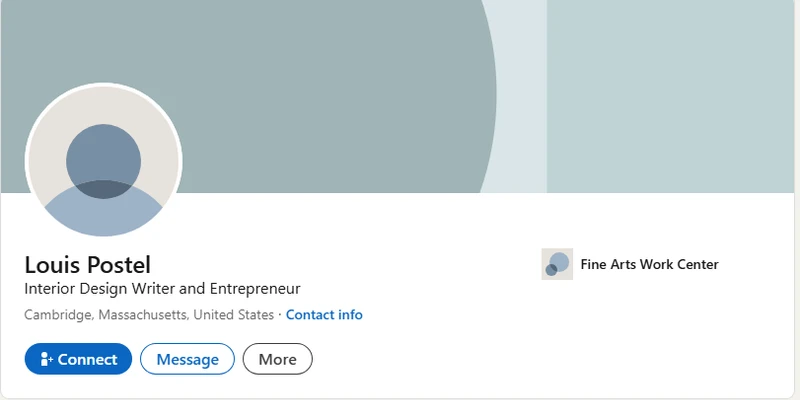Image resolution: width=800 pixels, height=400 pixels.
Task: Open the Contact info link
Action: (x=324, y=315)
